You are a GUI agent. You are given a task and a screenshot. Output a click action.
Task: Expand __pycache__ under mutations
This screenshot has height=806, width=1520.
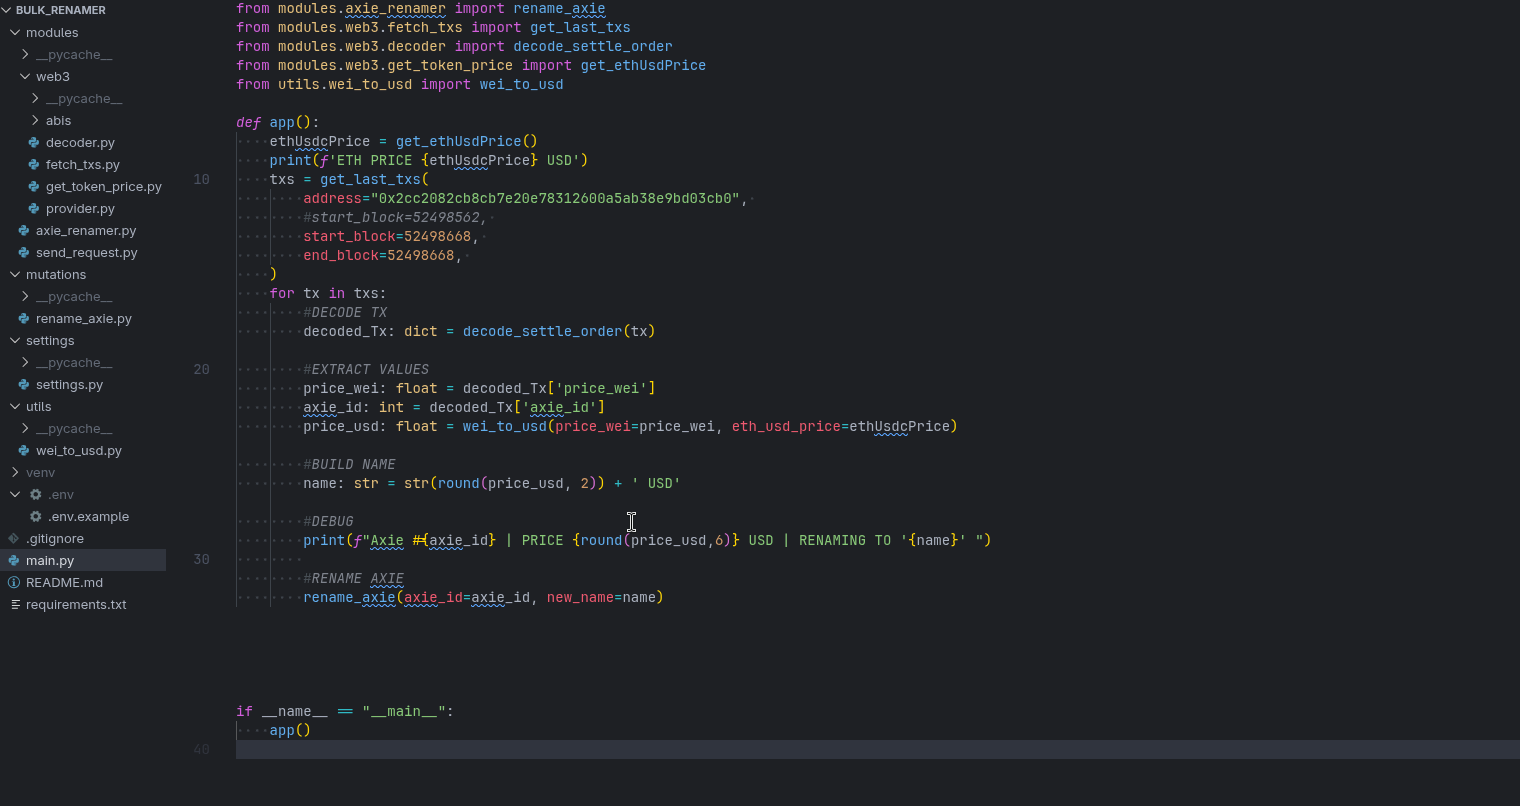[24, 296]
